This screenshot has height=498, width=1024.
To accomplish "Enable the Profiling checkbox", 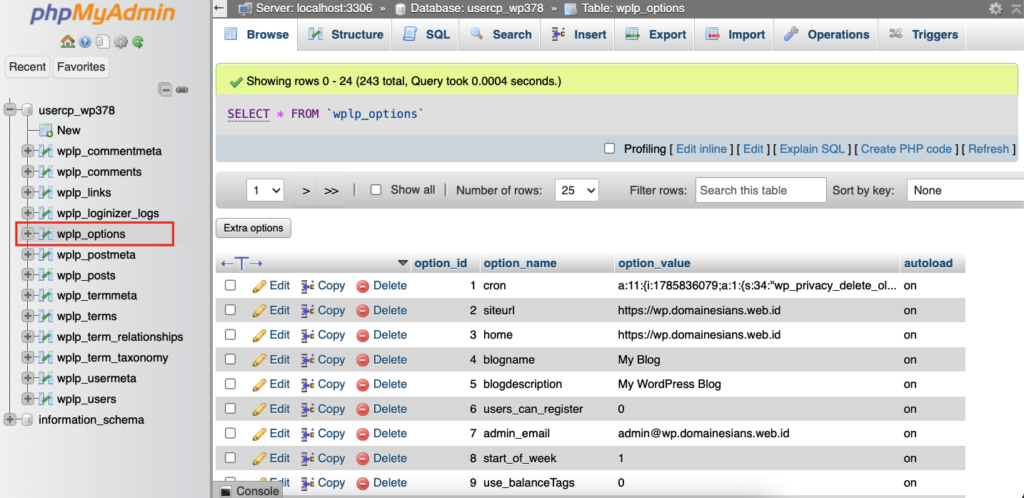I will click(609, 149).
